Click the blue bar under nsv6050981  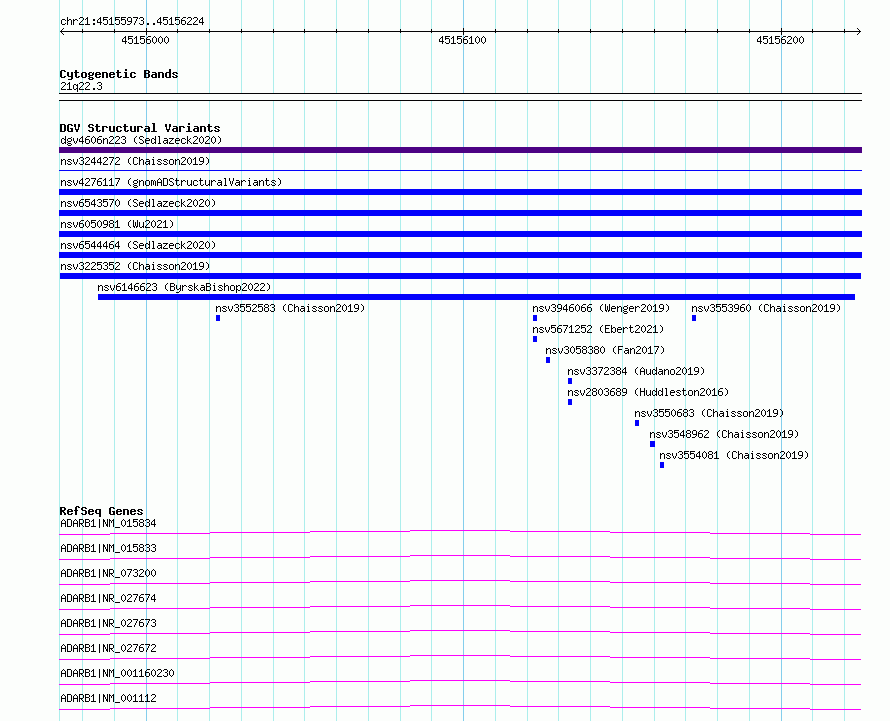(460, 234)
